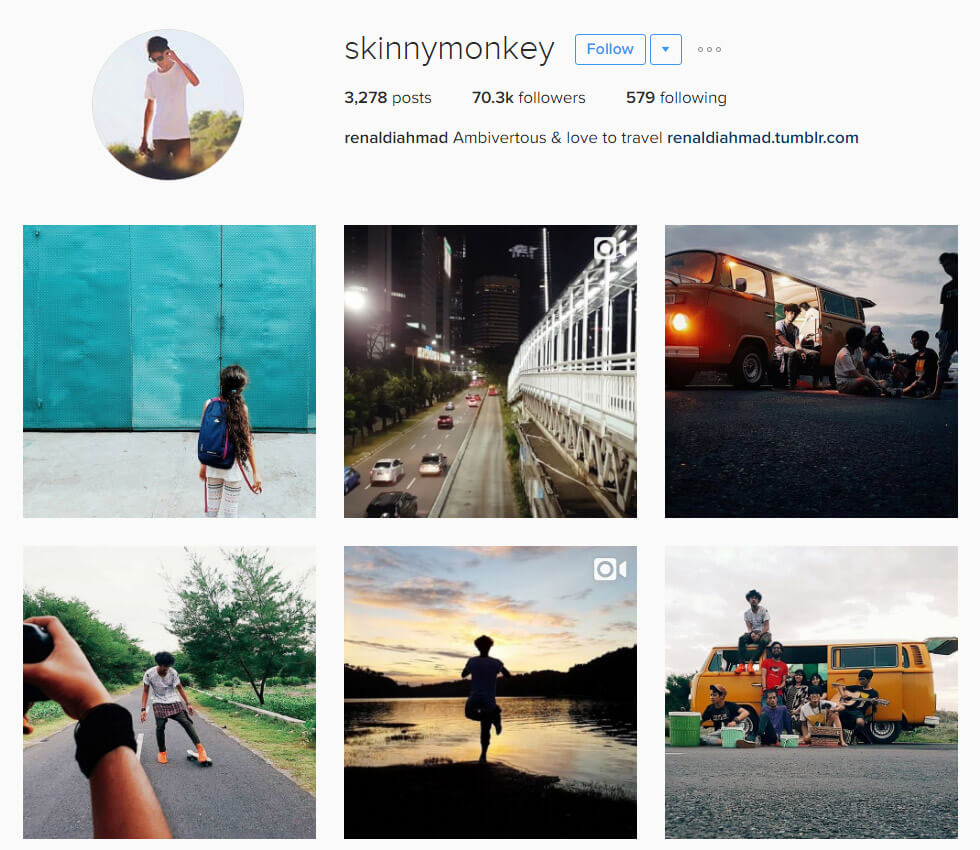Image resolution: width=980 pixels, height=850 pixels.
Task: Open the night city highway video post
Action: point(490,371)
